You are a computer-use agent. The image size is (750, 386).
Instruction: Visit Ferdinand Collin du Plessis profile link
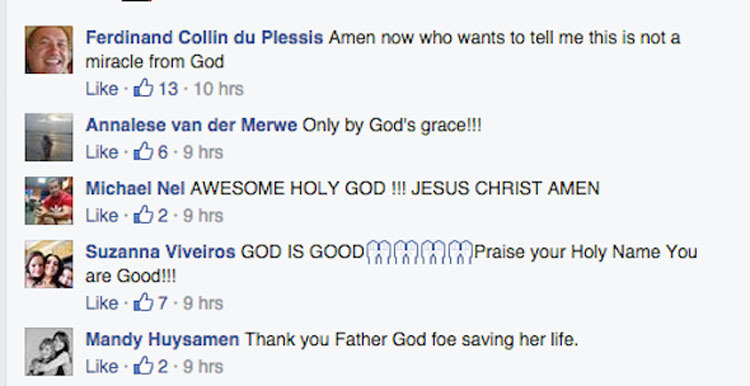click(204, 37)
